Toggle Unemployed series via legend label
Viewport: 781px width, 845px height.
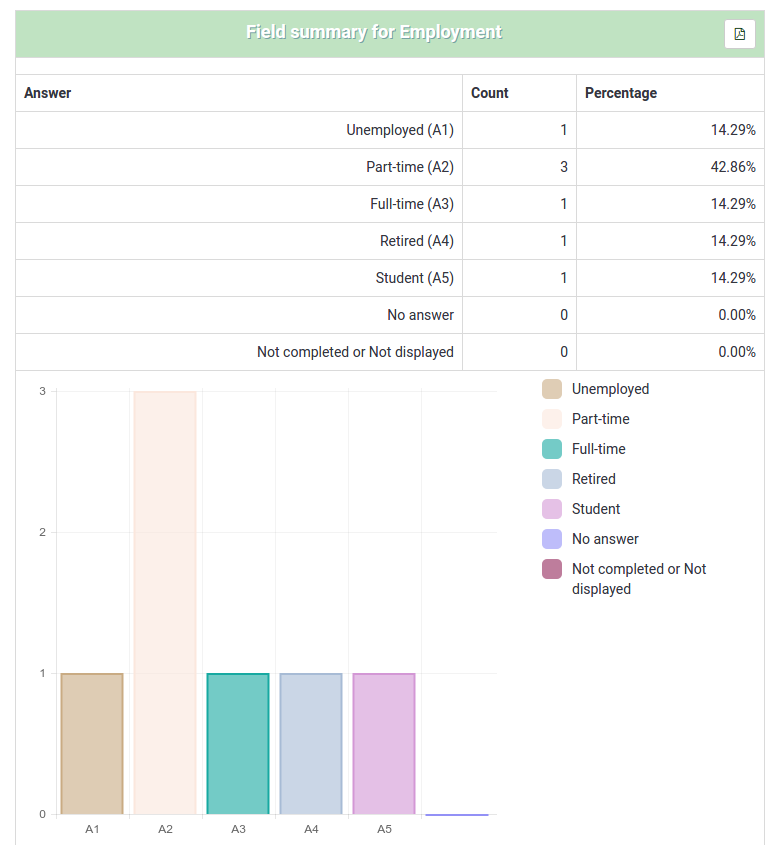click(x=610, y=389)
